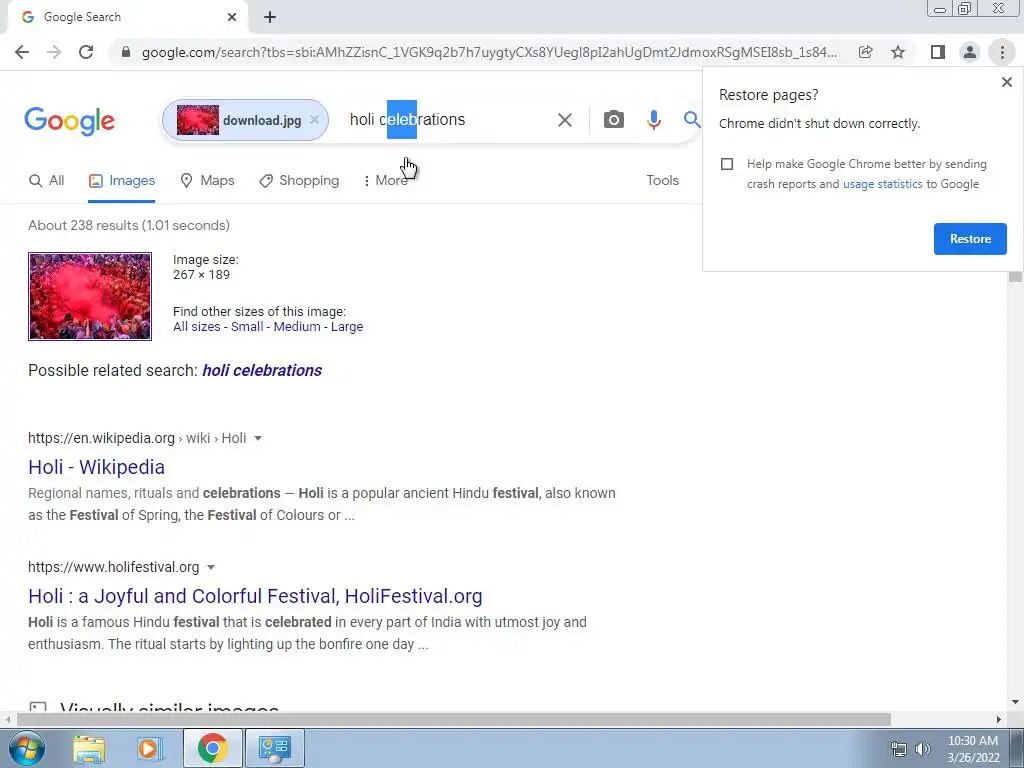Search by image using camera icon

click(x=613, y=120)
